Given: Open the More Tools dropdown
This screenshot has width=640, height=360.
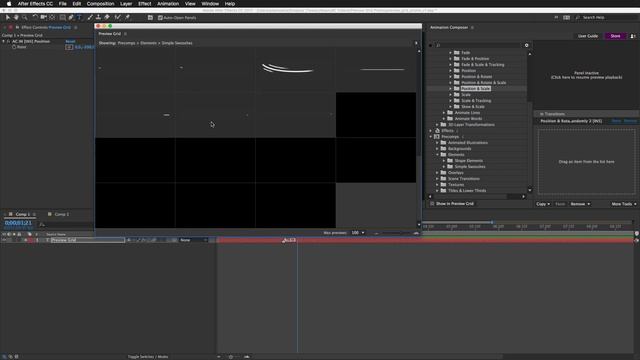Looking at the screenshot, I should [x=624, y=204].
